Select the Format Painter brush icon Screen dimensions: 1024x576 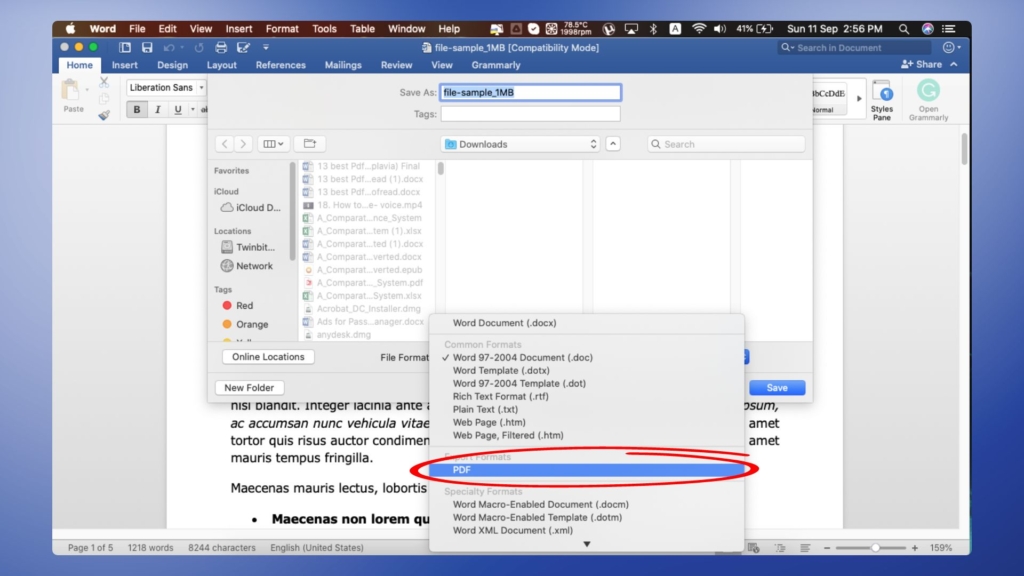(x=104, y=115)
